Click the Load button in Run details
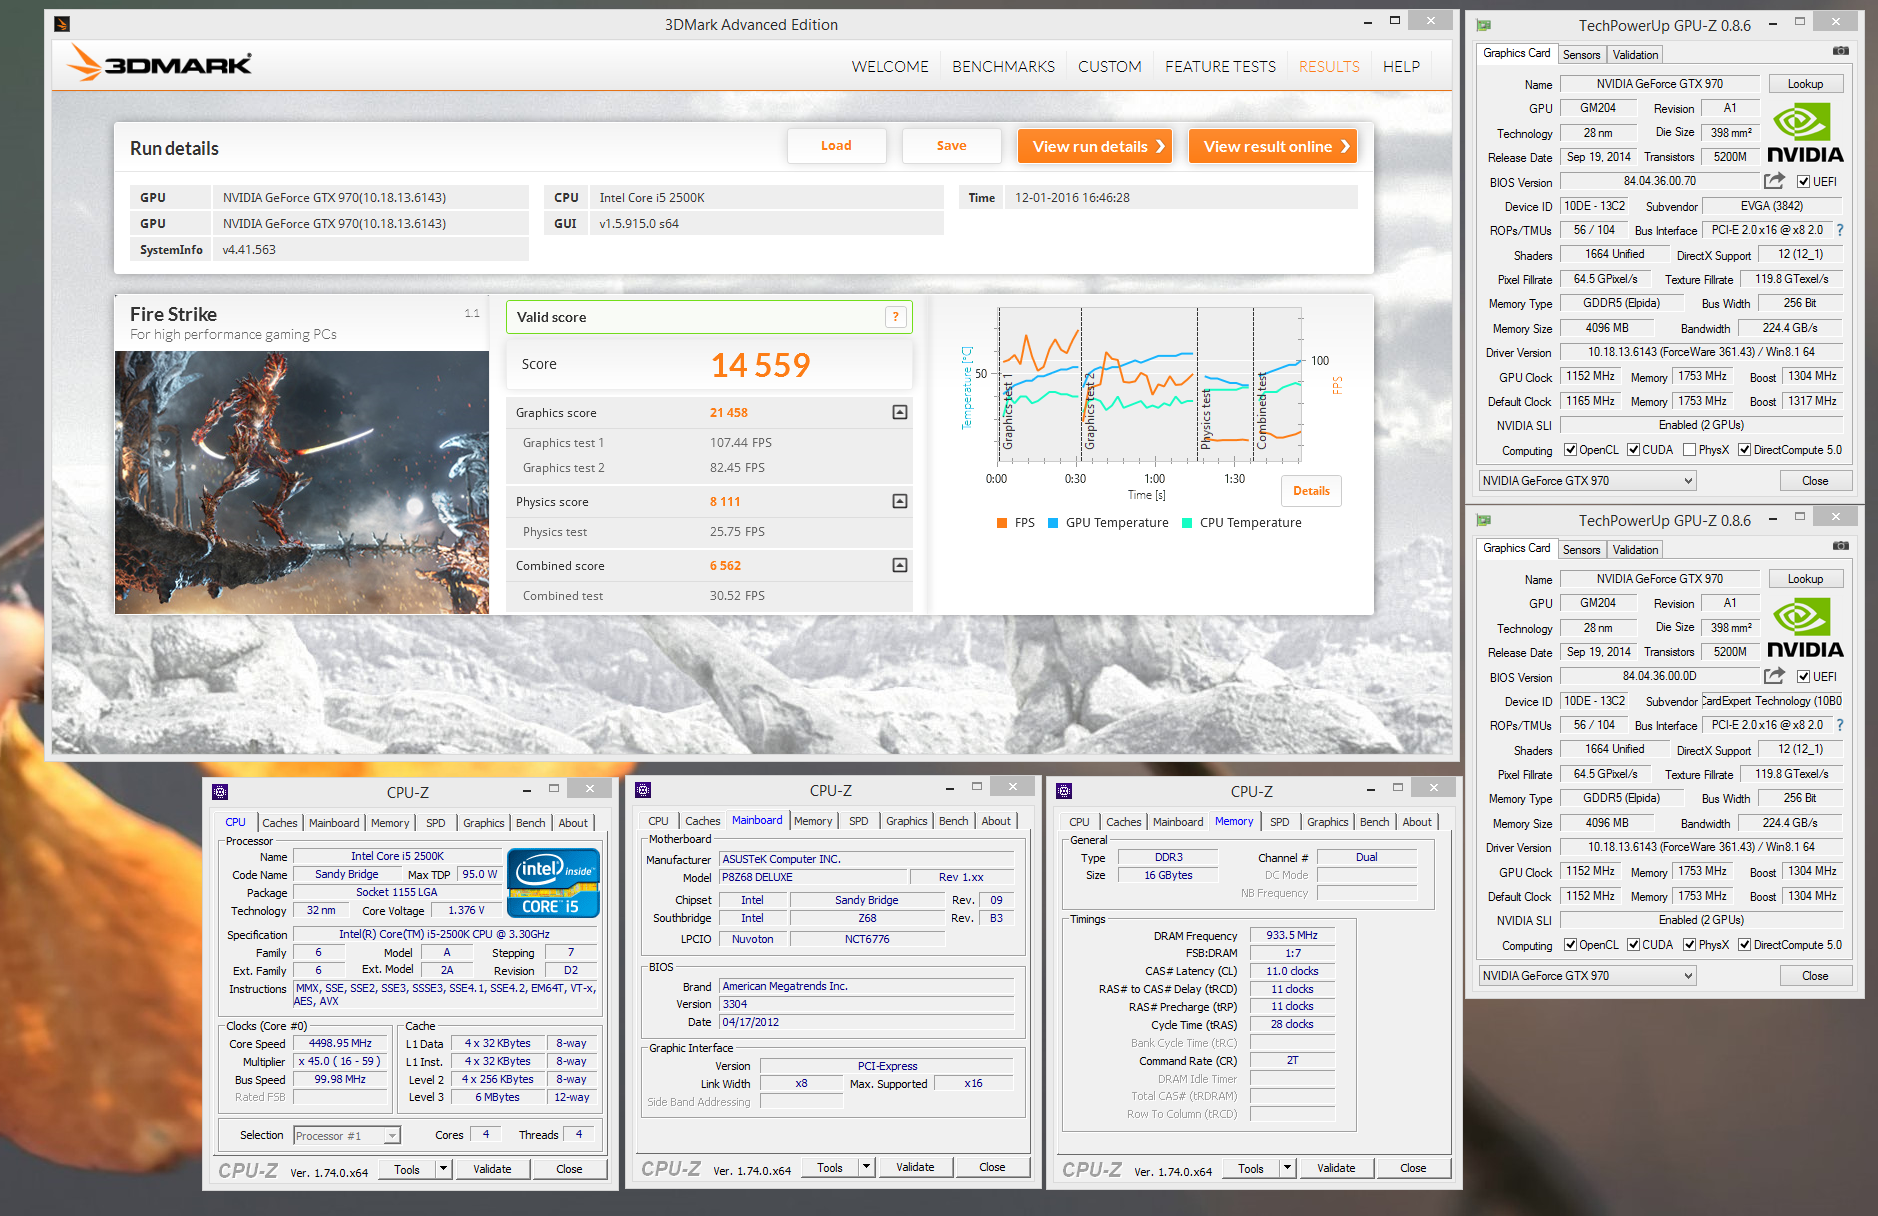This screenshot has width=1878, height=1216. pos(836,146)
